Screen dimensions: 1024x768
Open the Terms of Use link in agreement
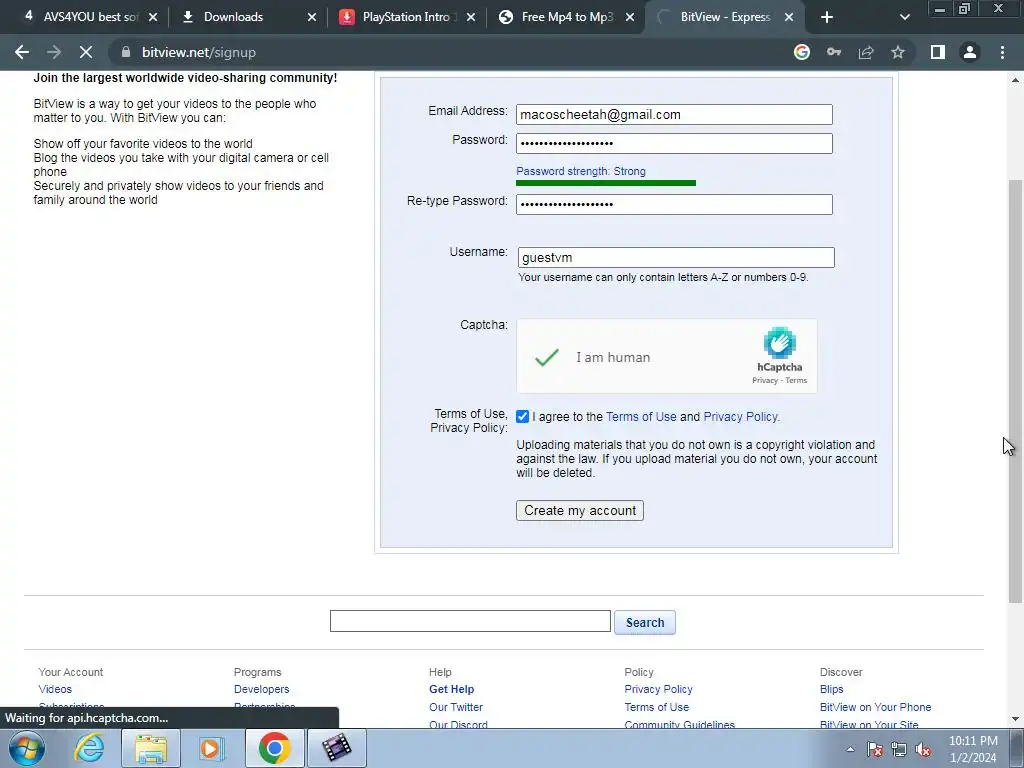[641, 417]
